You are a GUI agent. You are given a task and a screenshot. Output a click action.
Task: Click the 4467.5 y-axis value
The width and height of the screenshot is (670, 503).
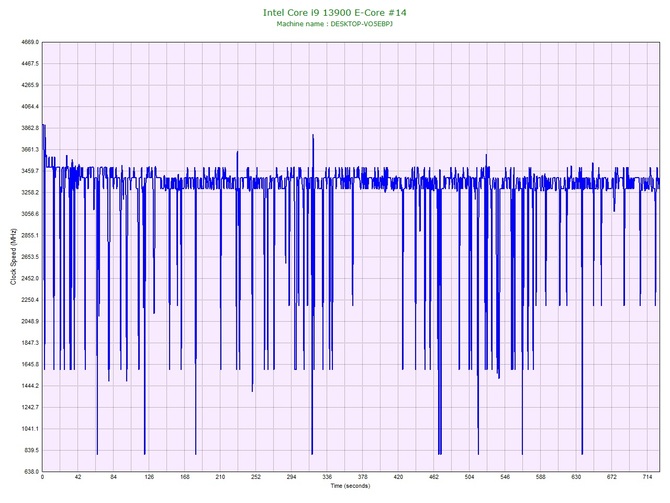(x=30, y=64)
